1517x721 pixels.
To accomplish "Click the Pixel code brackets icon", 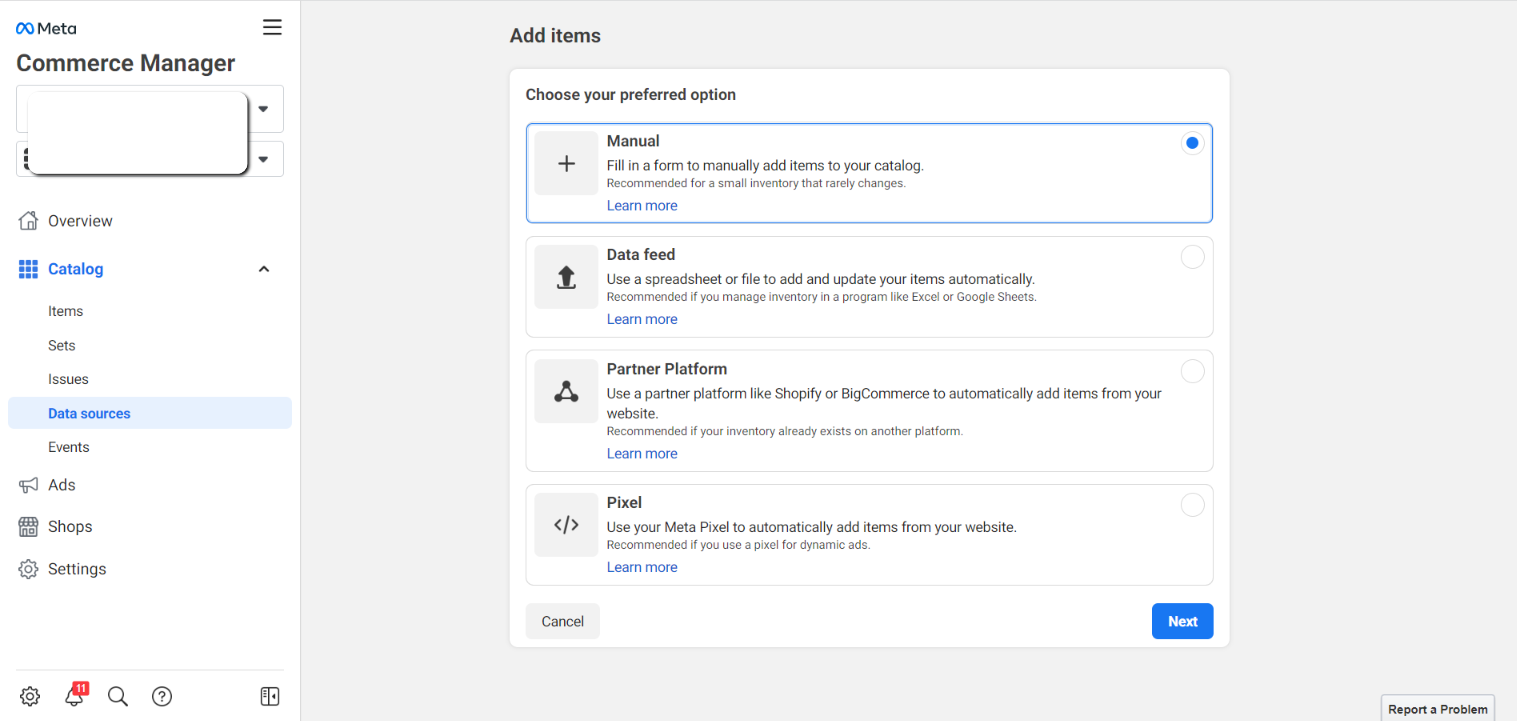I will click(566, 525).
